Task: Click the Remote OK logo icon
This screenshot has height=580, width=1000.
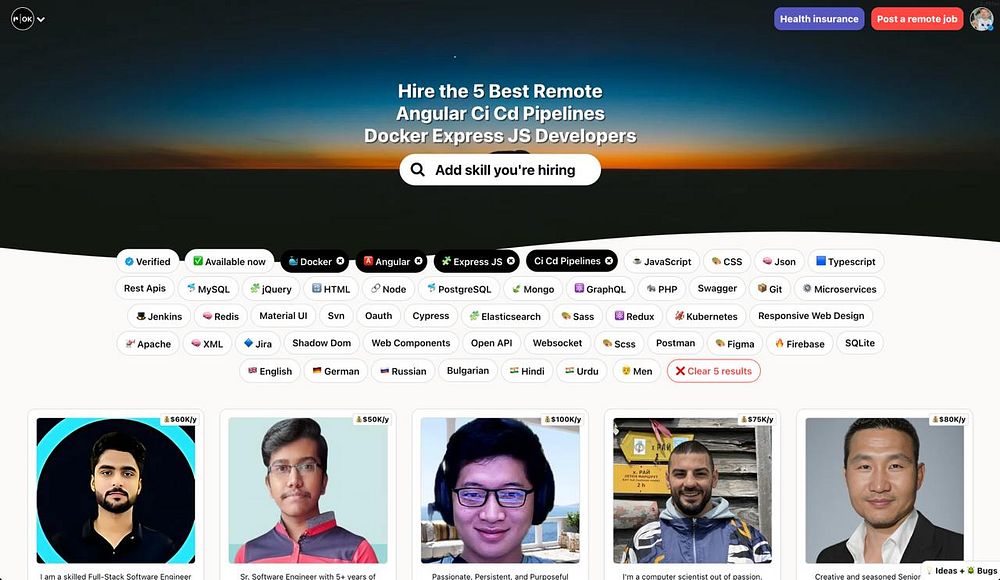Action: [x=22, y=19]
